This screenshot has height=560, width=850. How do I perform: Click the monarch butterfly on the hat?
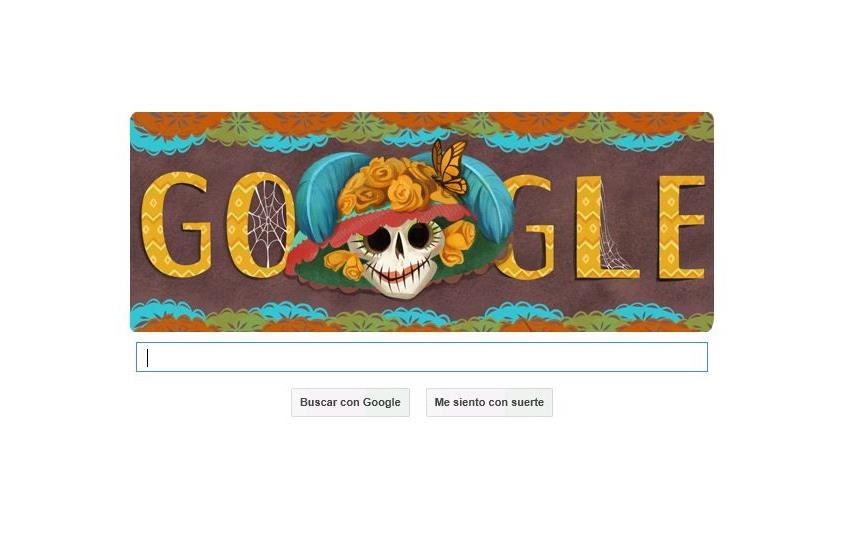449,167
